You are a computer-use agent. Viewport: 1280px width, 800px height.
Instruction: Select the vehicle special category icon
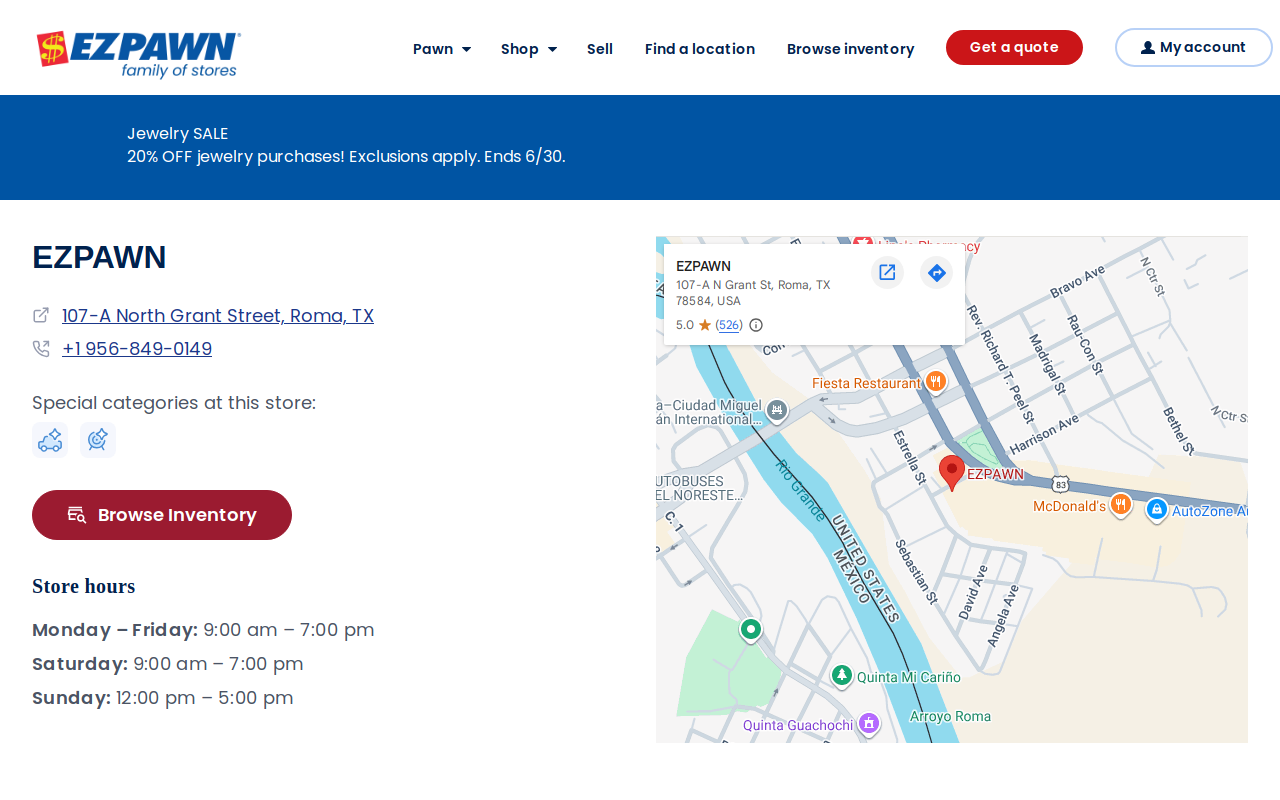click(x=50, y=440)
